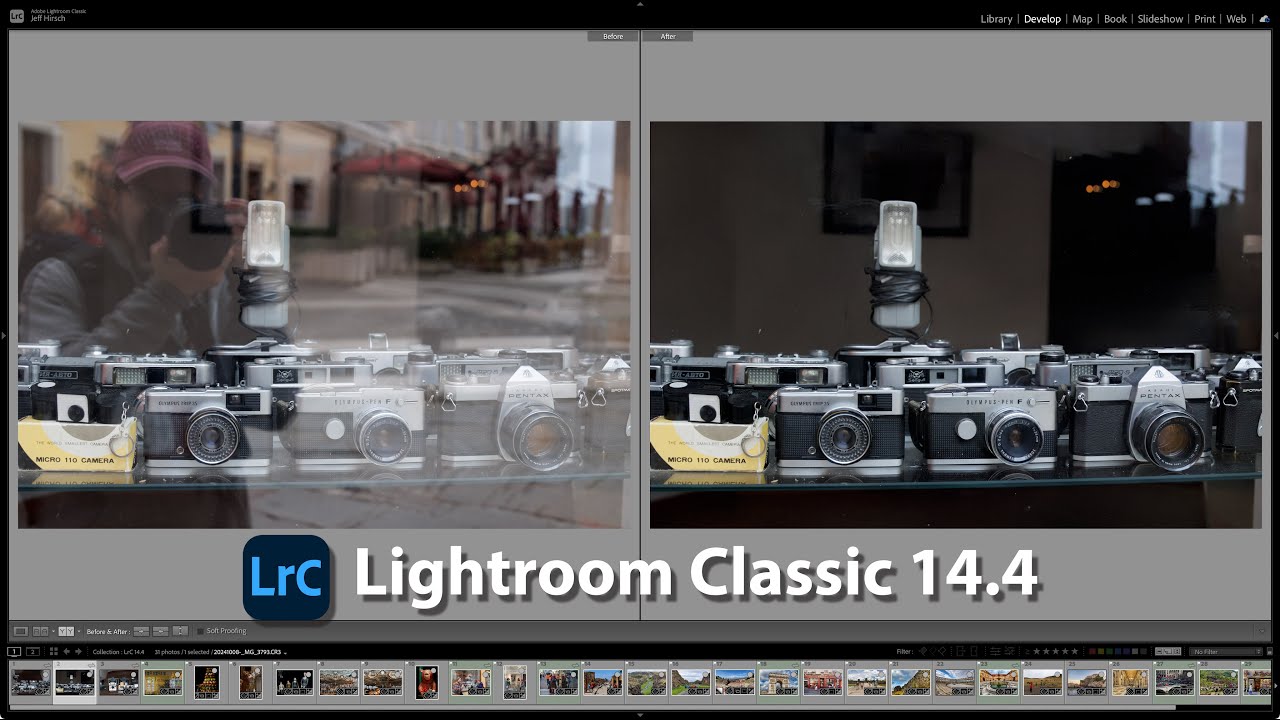Go back to previous source arrow
This screenshot has height=720, width=1280.
[x=66, y=652]
